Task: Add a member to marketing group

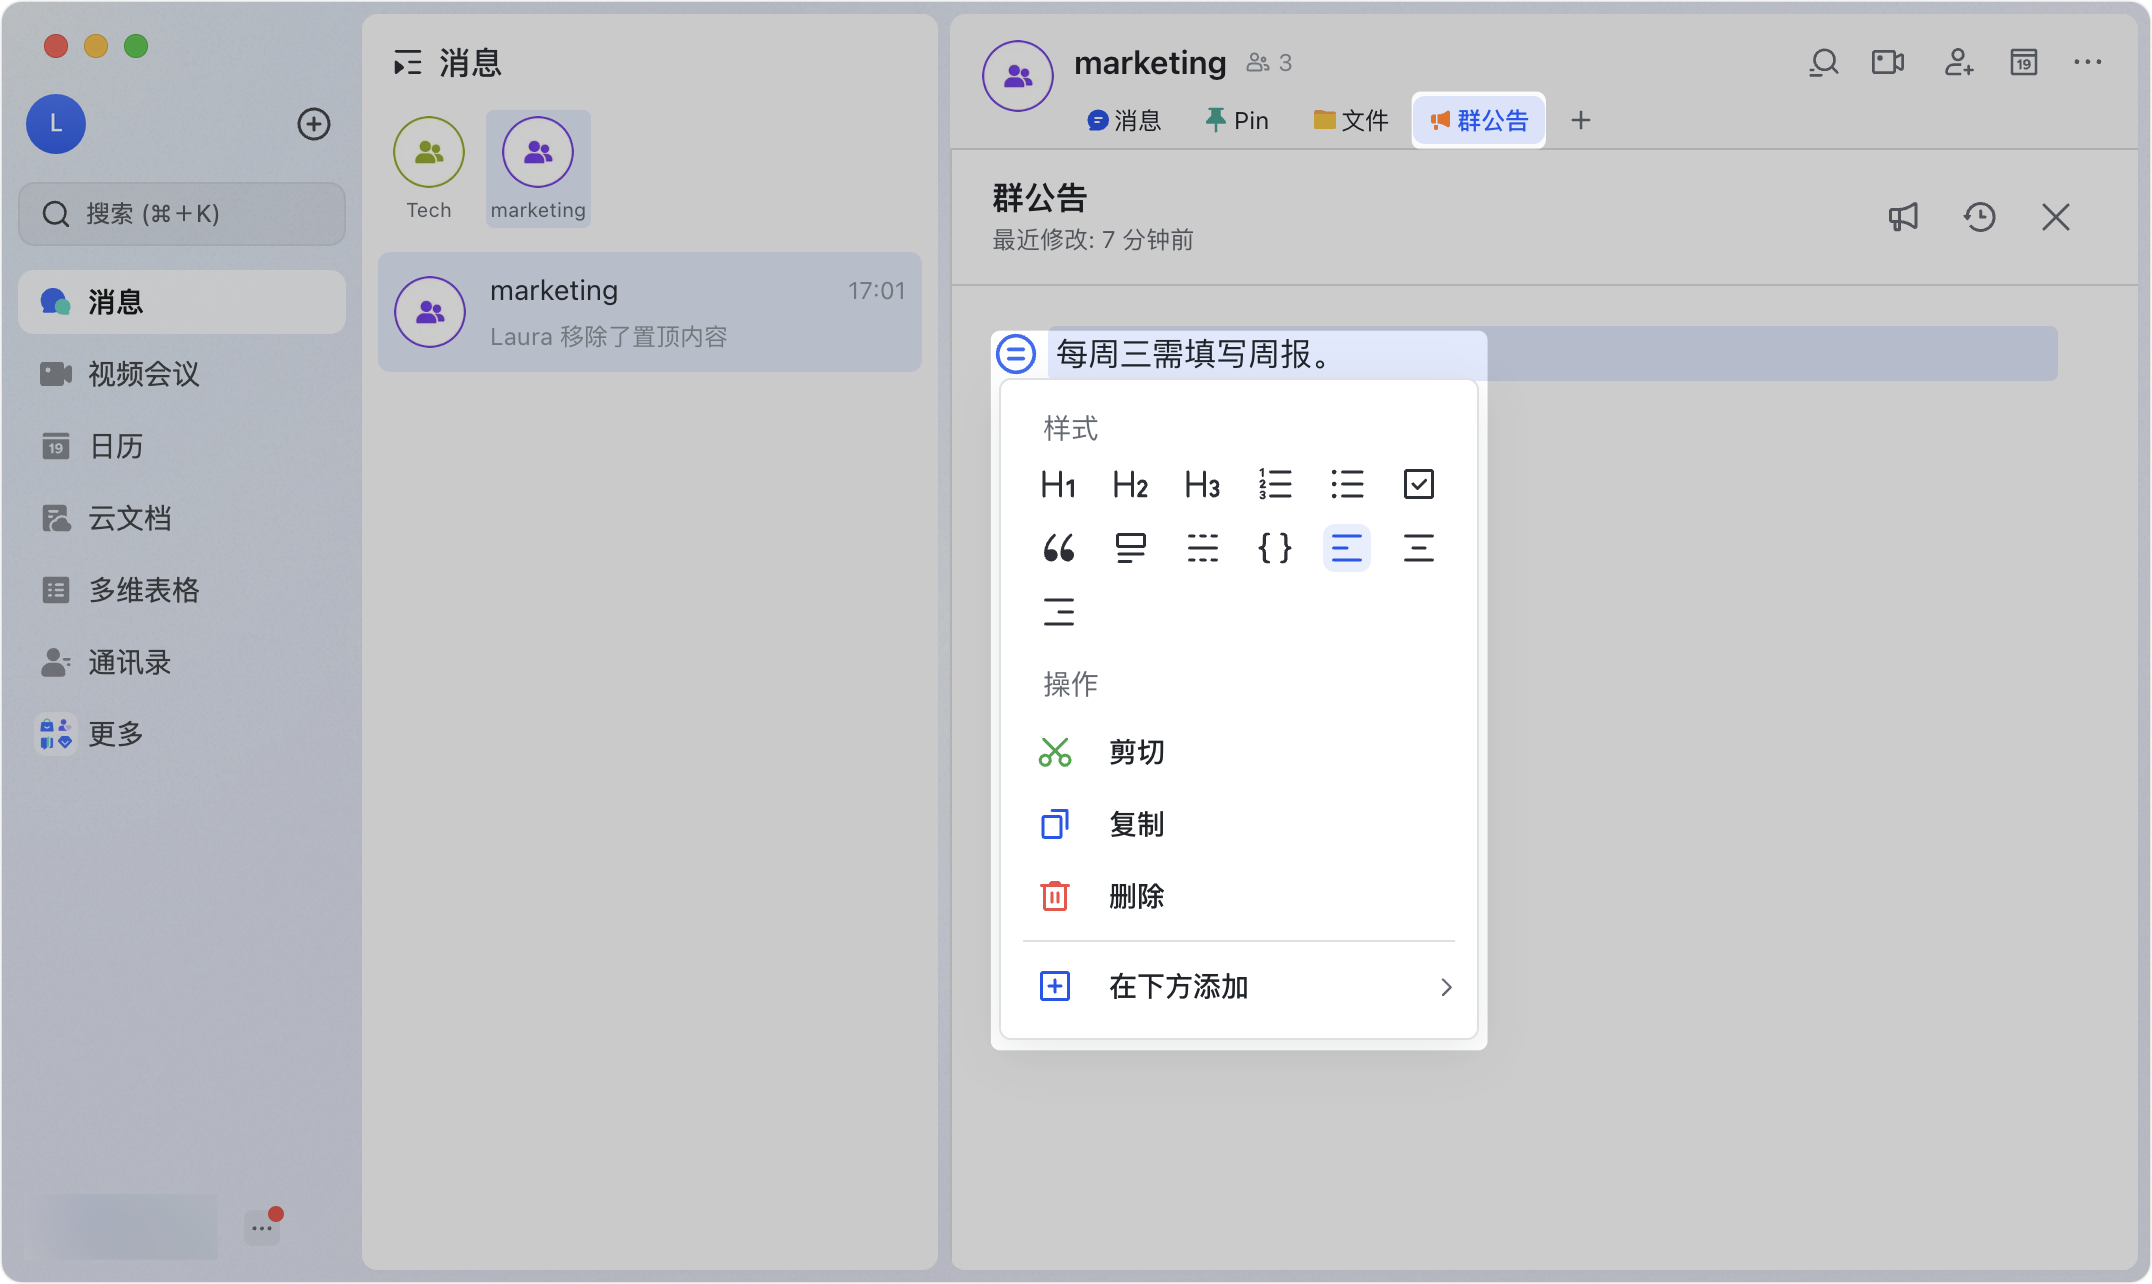Action: (1959, 63)
